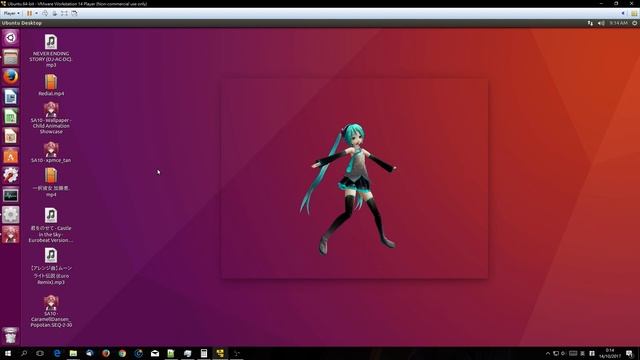The height and width of the screenshot is (360, 640).
Task: Open Windows Action Center notifications
Action: pos(630,353)
